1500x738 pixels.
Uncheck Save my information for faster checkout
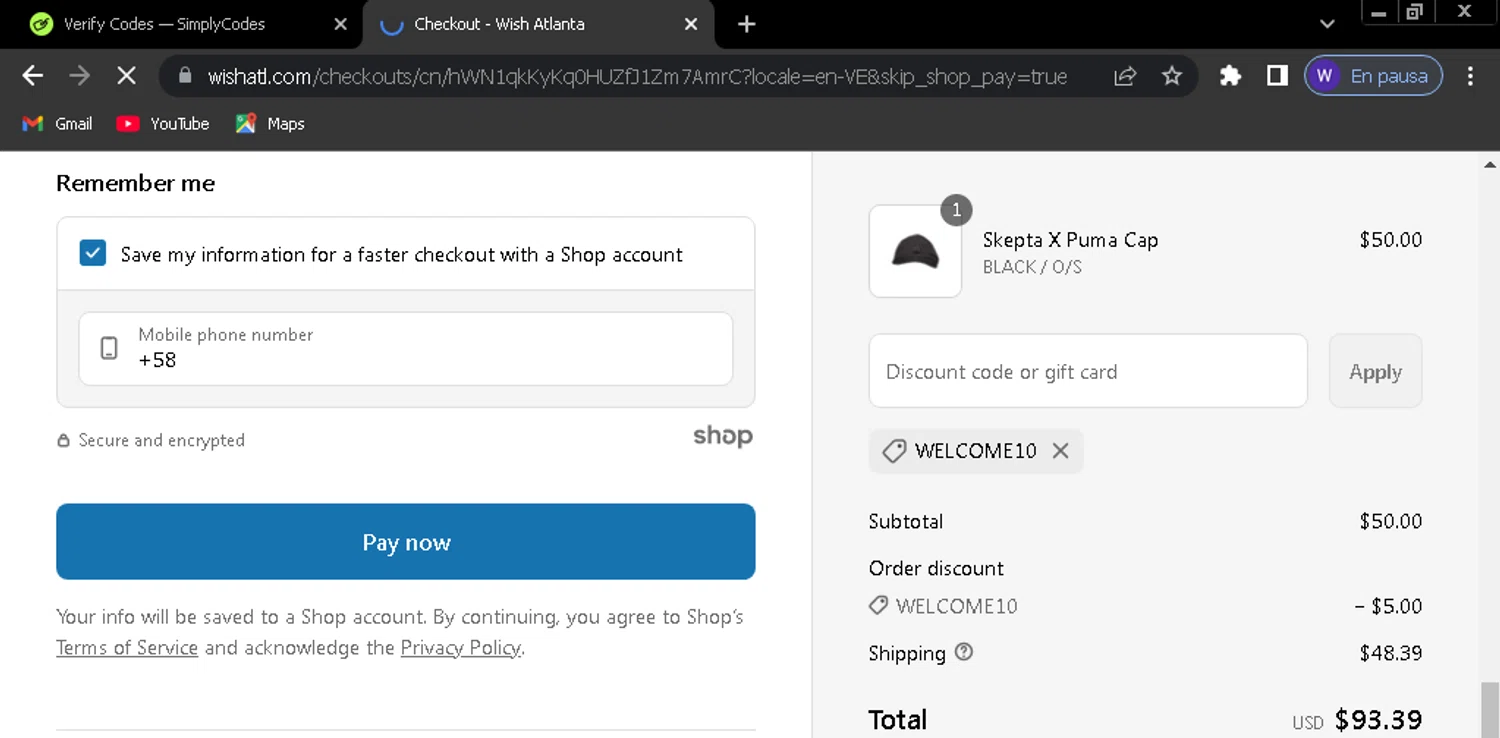(93, 253)
